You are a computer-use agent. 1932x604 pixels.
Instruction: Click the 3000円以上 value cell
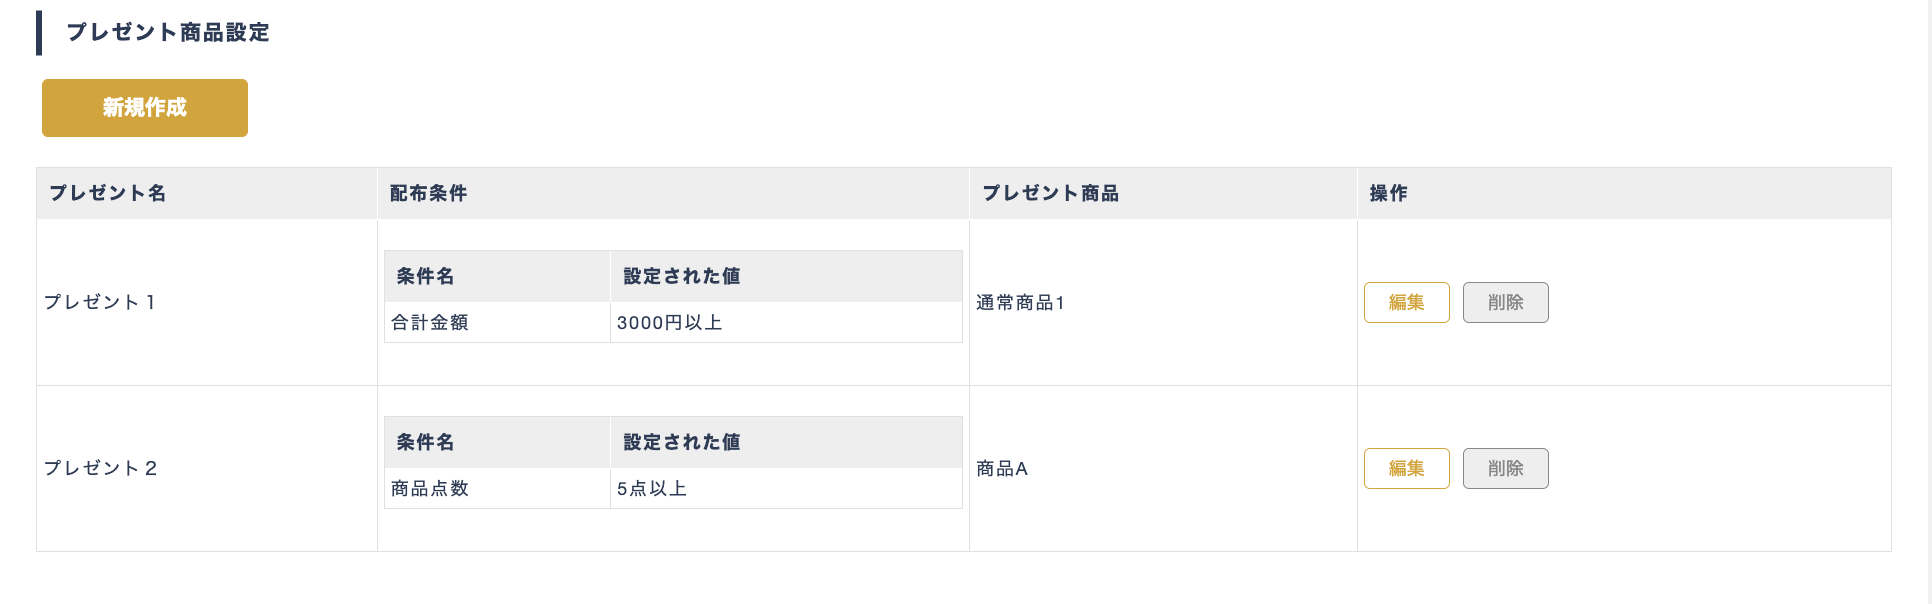point(669,322)
